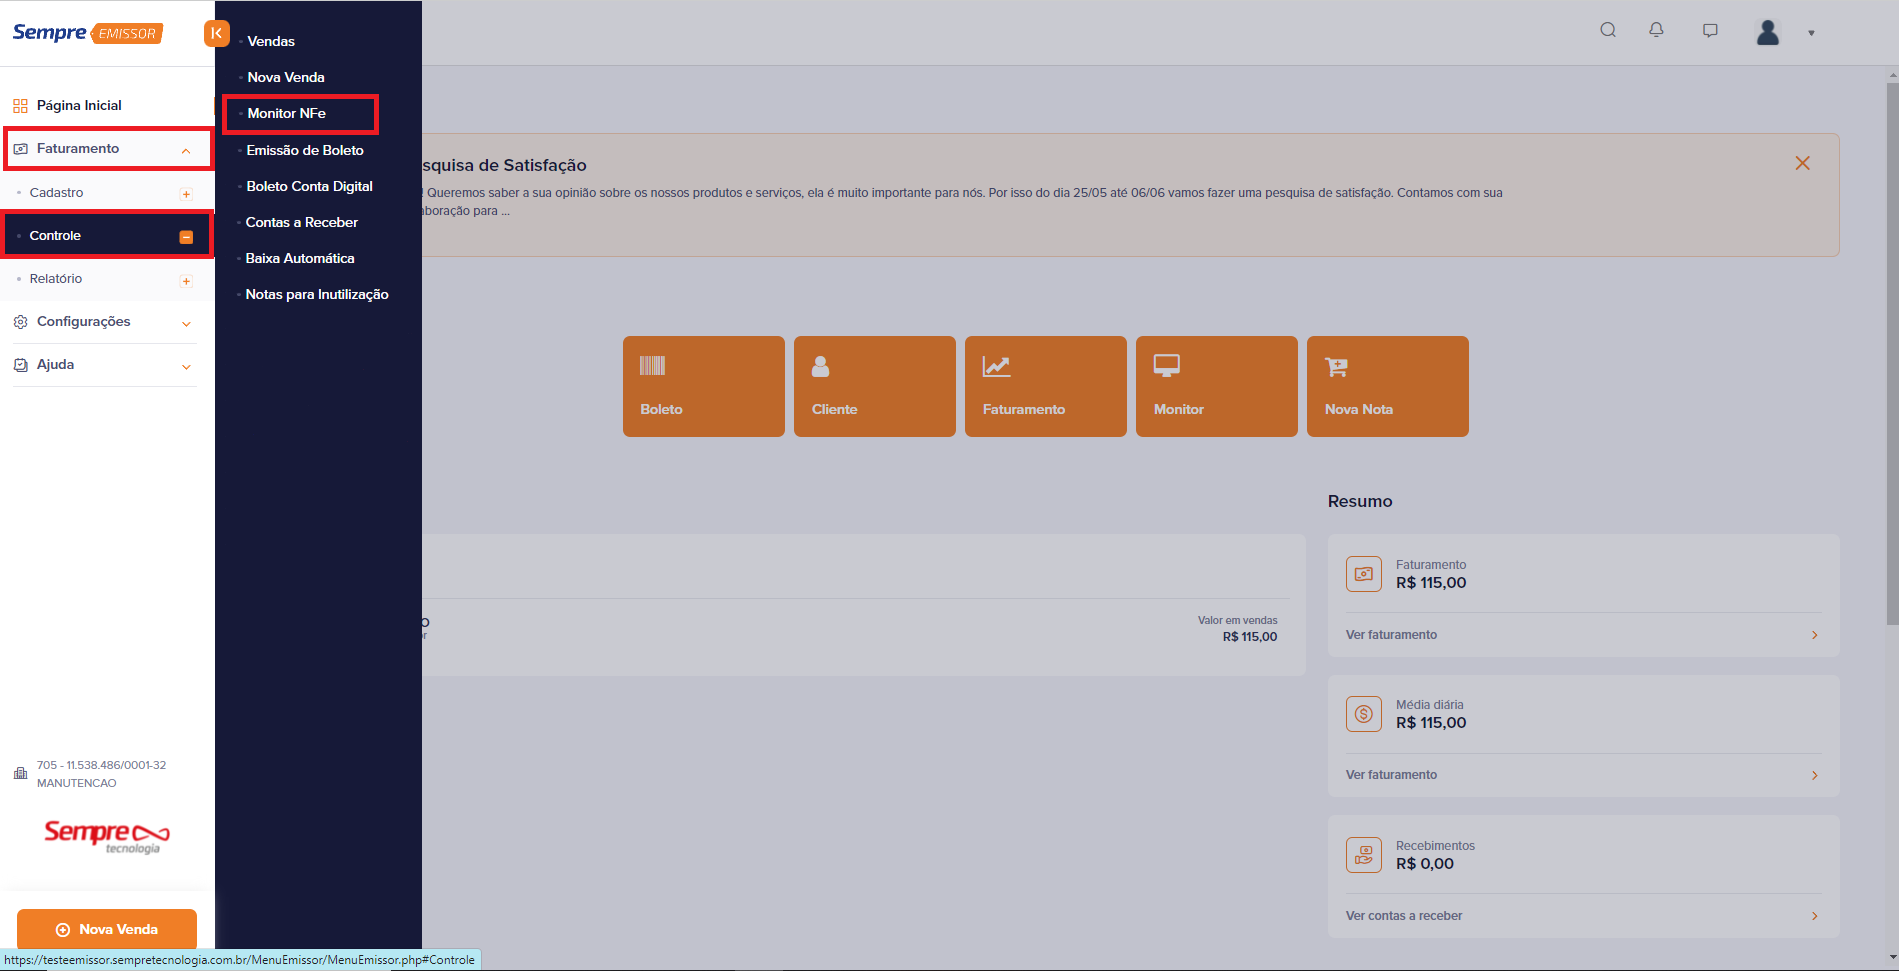Open Emissão de Boleto

coord(305,150)
